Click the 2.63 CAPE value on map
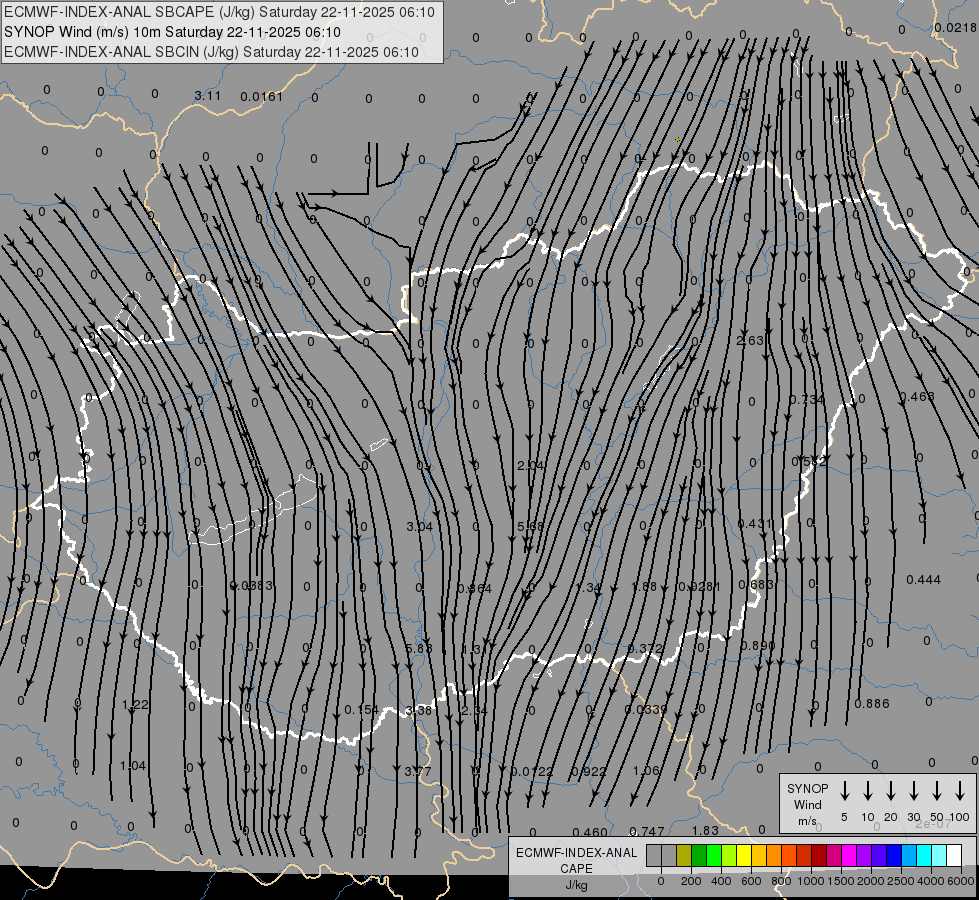 750,340
